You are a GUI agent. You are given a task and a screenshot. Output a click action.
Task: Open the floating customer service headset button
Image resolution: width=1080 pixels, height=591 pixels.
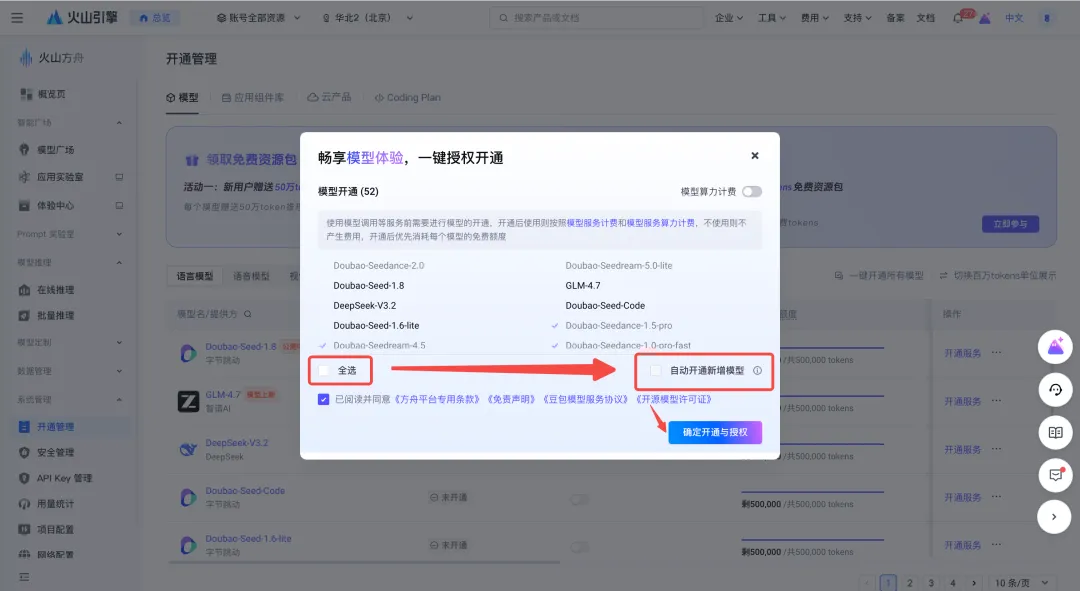(x=1055, y=390)
